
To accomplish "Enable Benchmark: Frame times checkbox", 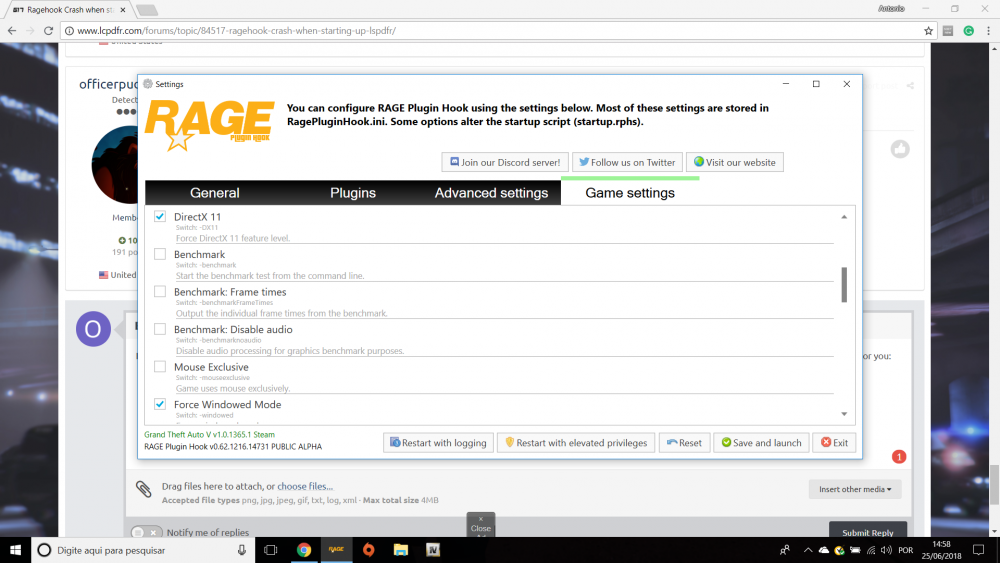I will click(160, 292).
